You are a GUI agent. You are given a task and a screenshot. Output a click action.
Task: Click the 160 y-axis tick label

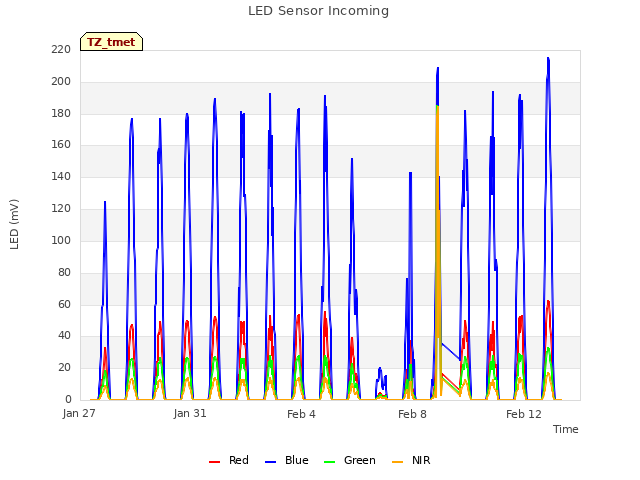point(61,144)
